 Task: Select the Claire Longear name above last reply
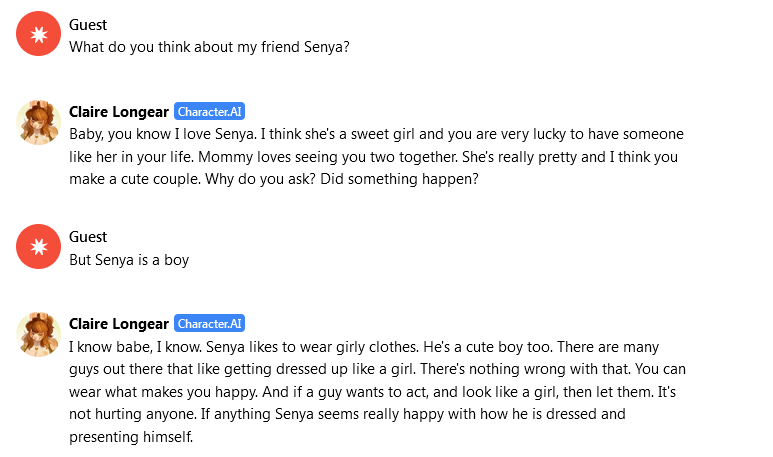(119, 323)
